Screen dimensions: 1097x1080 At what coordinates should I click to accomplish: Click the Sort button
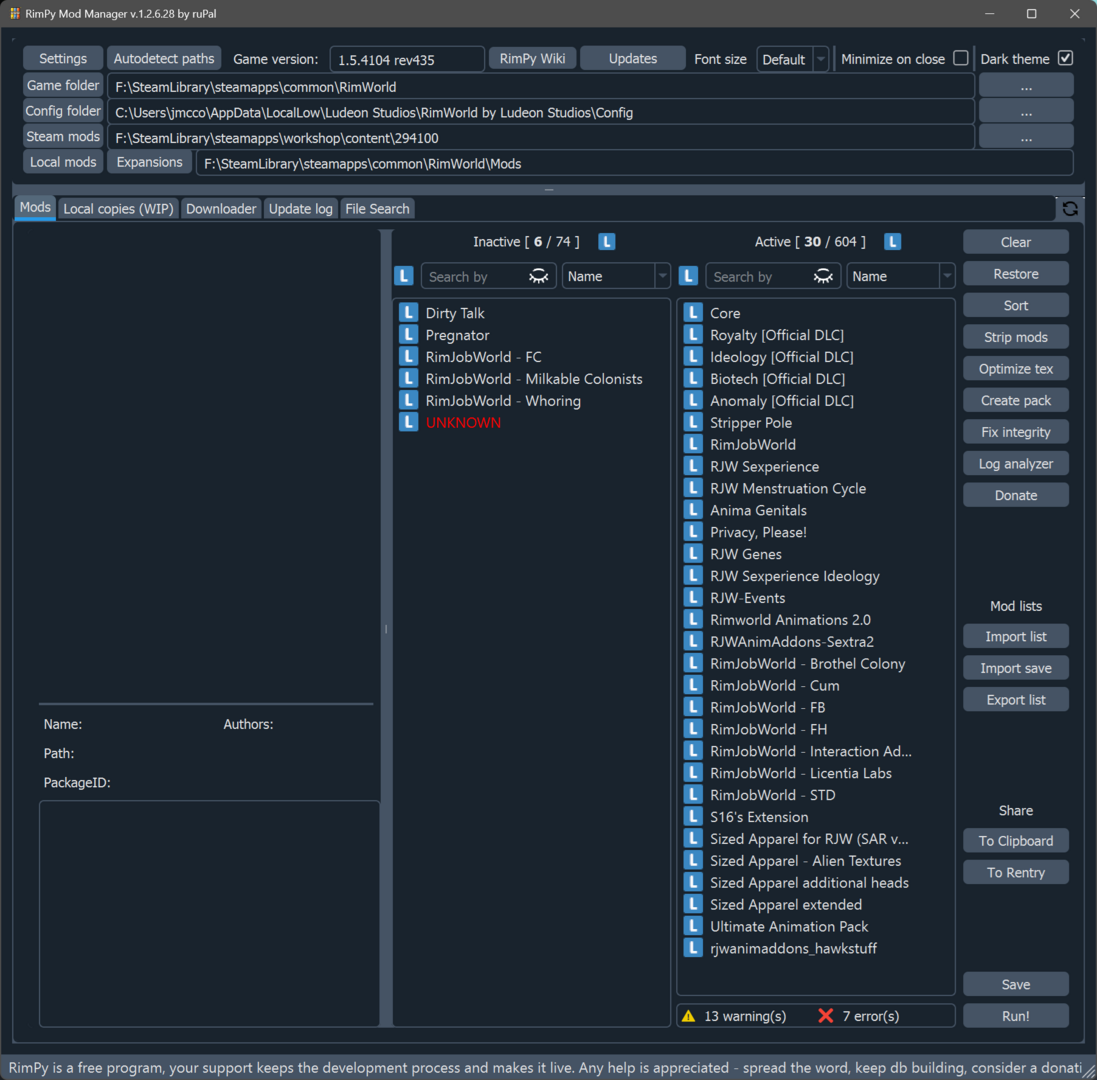coord(1016,305)
